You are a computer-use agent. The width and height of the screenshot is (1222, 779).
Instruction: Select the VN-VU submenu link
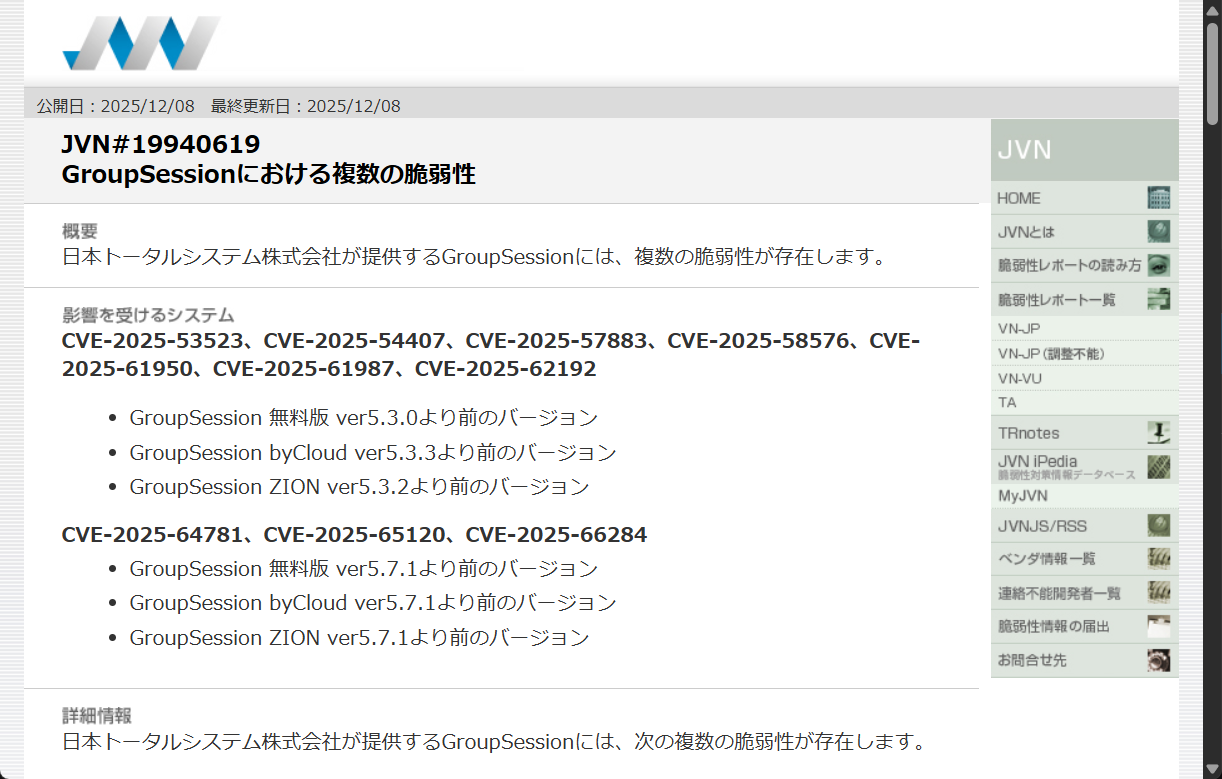[x=1084, y=378]
